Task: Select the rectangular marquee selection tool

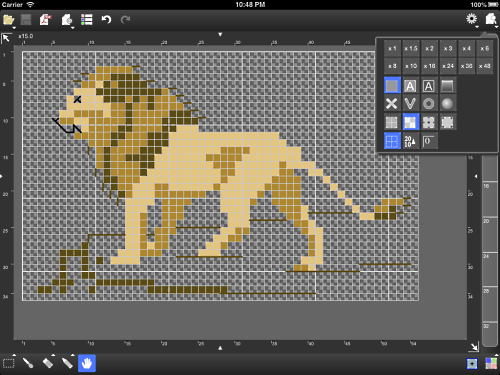Action: [9, 363]
